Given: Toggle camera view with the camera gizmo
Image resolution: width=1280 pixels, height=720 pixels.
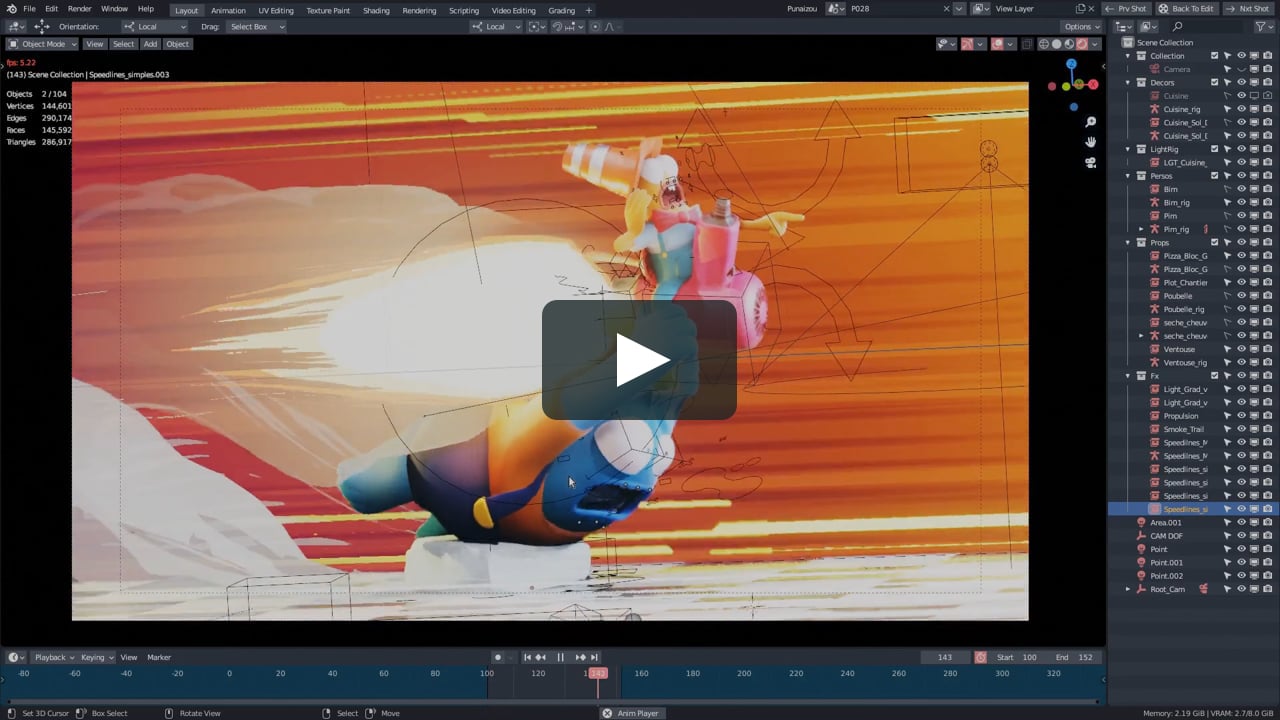Looking at the screenshot, I should [1091, 162].
